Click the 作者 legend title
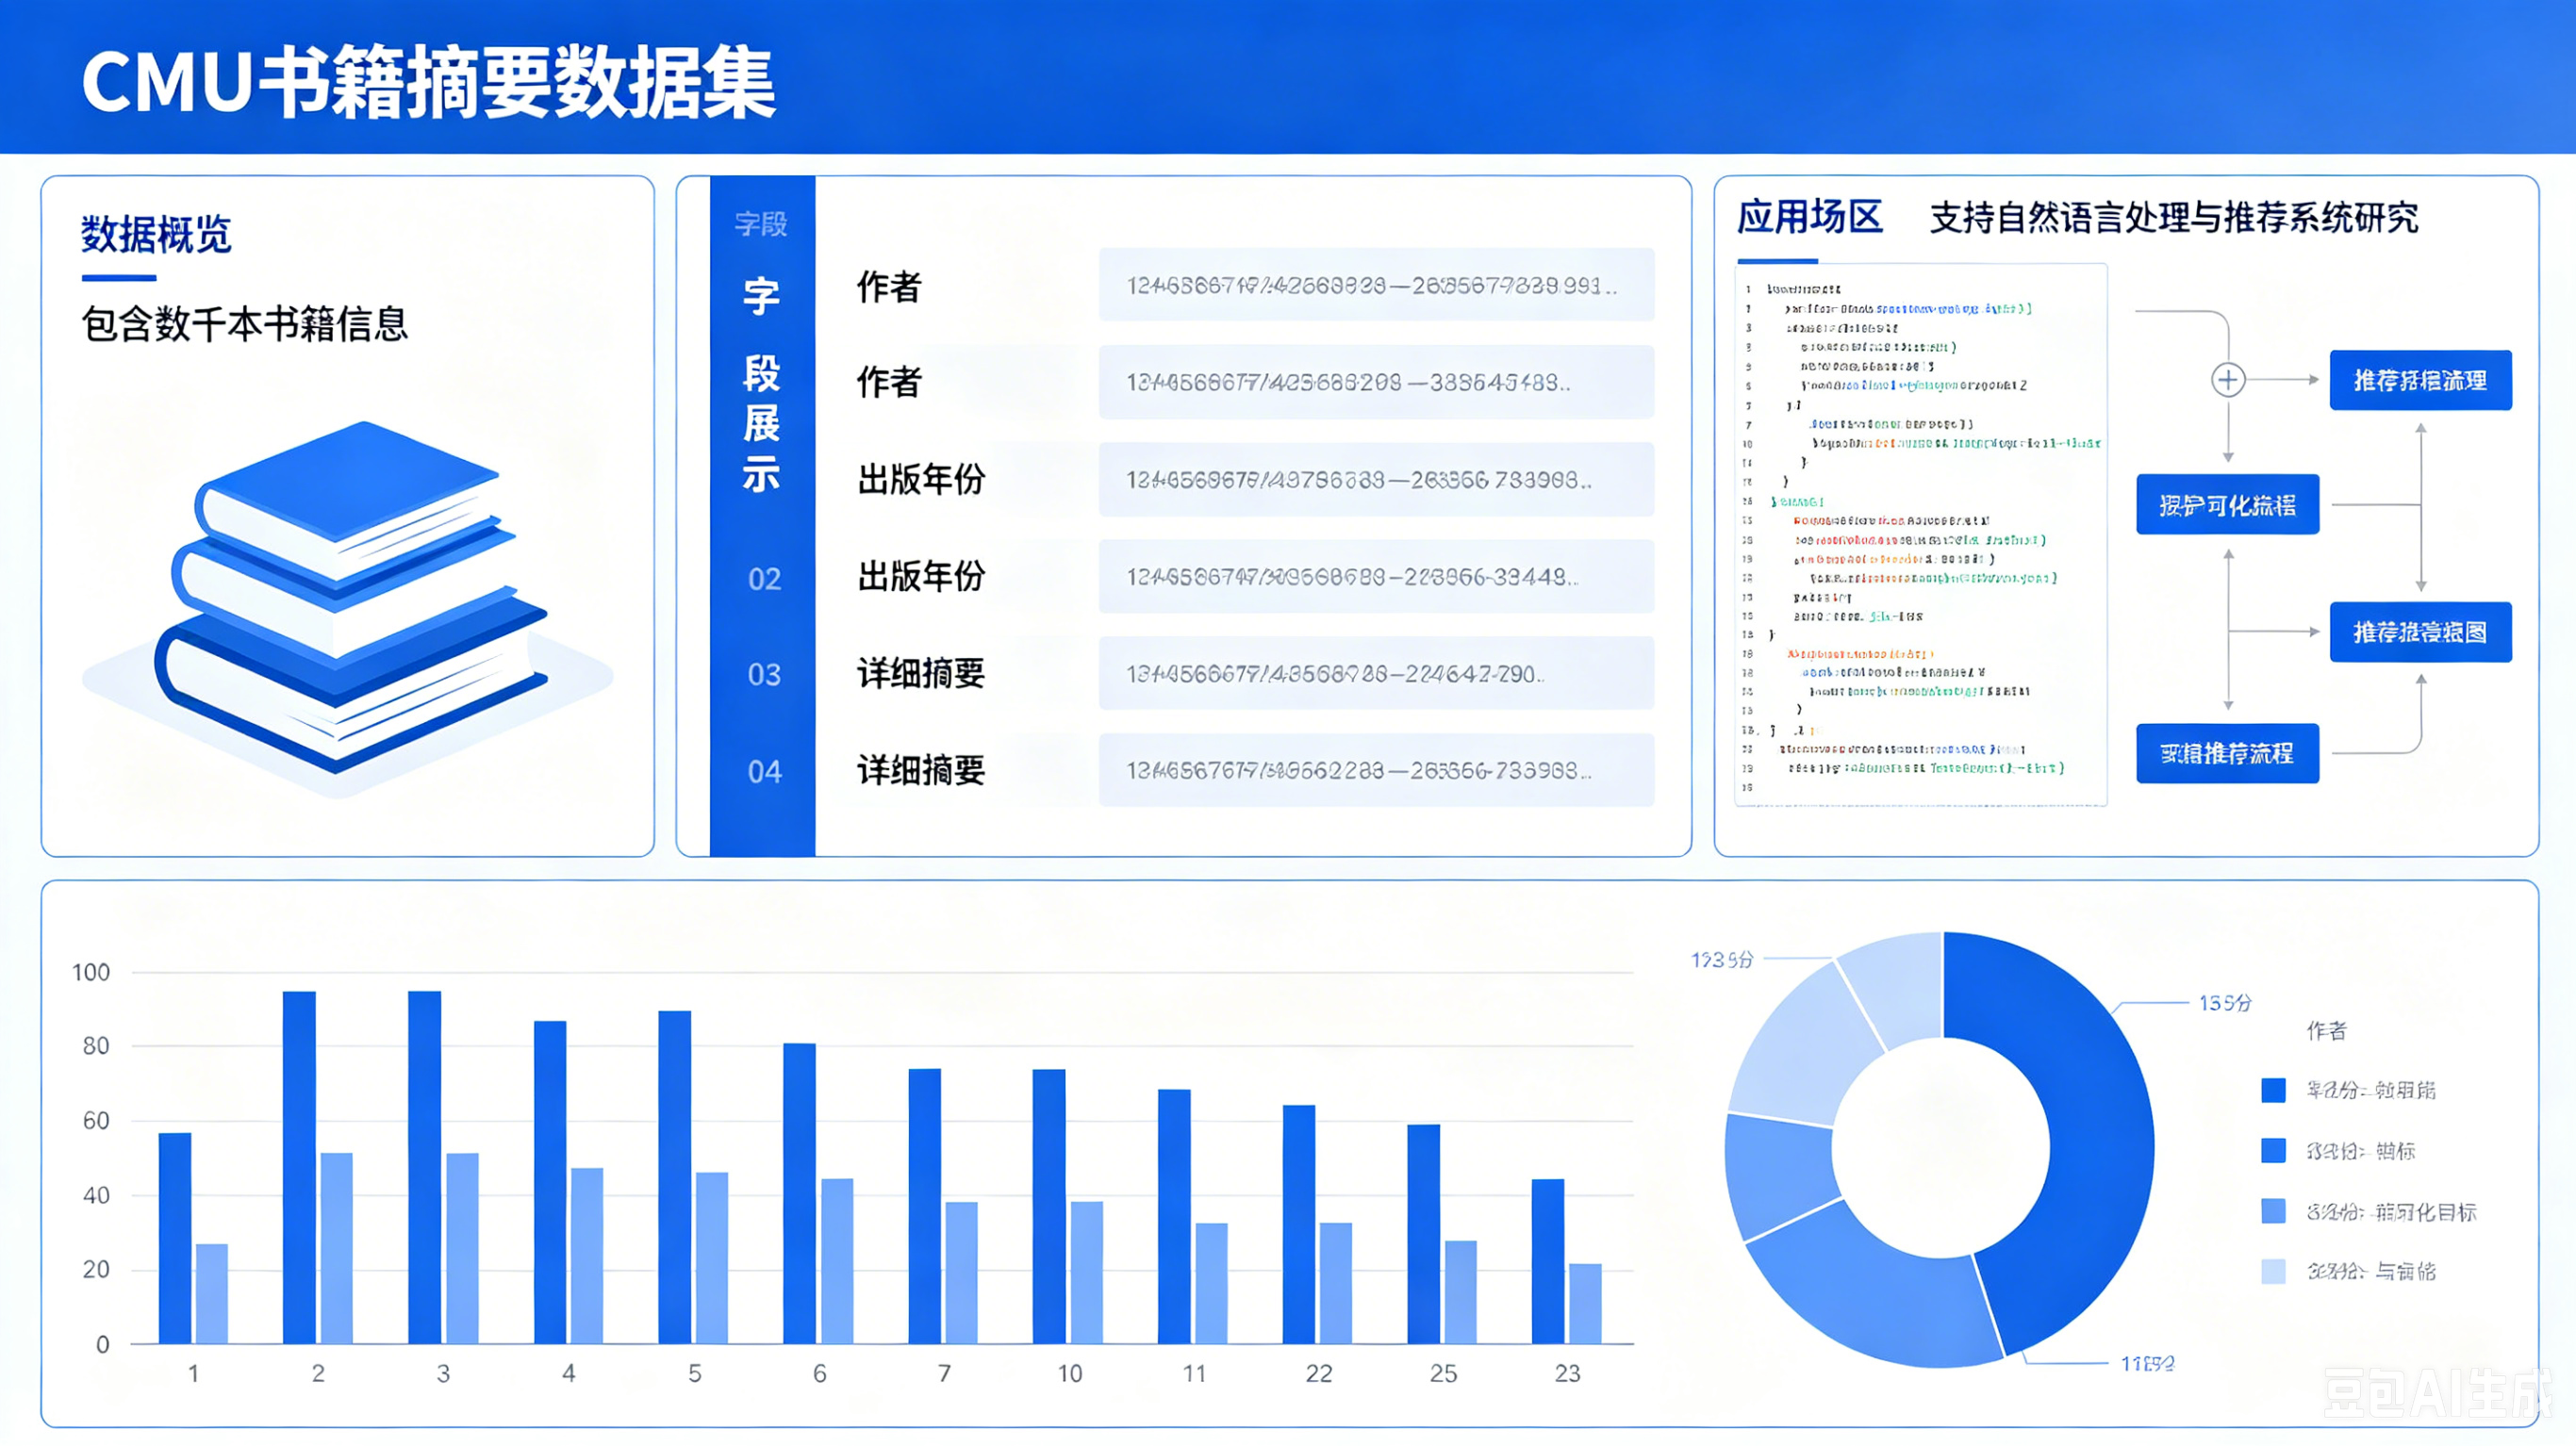The image size is (2576, 1446). click(x=2326, y=1031)
